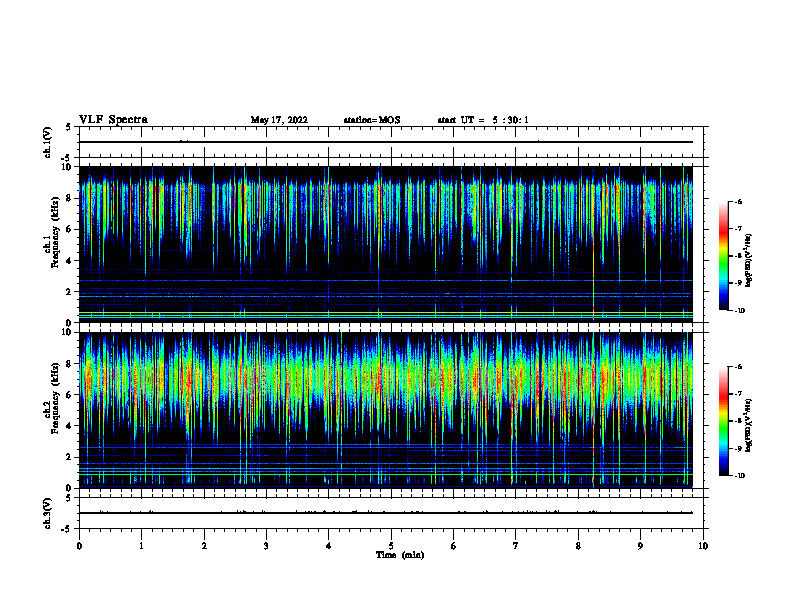Click time axis tick label '10'
Viewport: 792px width, 612px height.
tap(703, 546)
